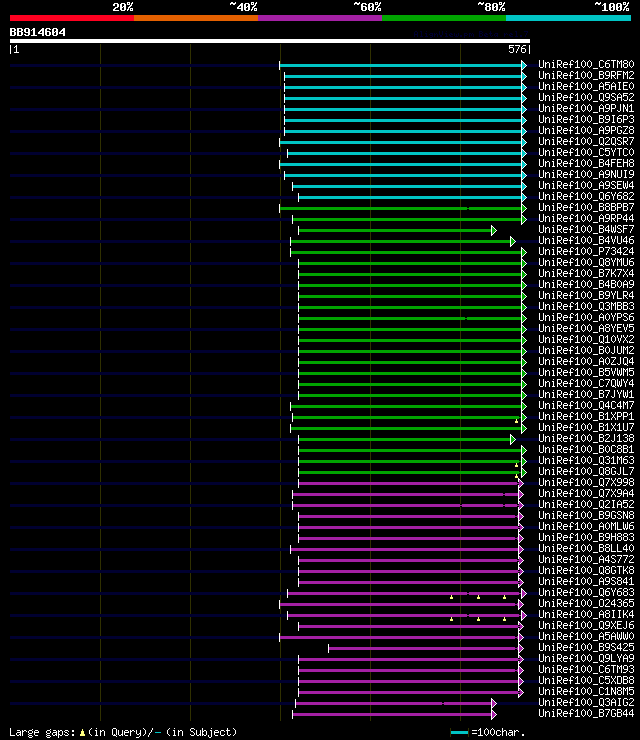This screenshot has height=740, width=640.
Task: Select hit label UniRef100_B5VWM5
Action: click(586, 372)
